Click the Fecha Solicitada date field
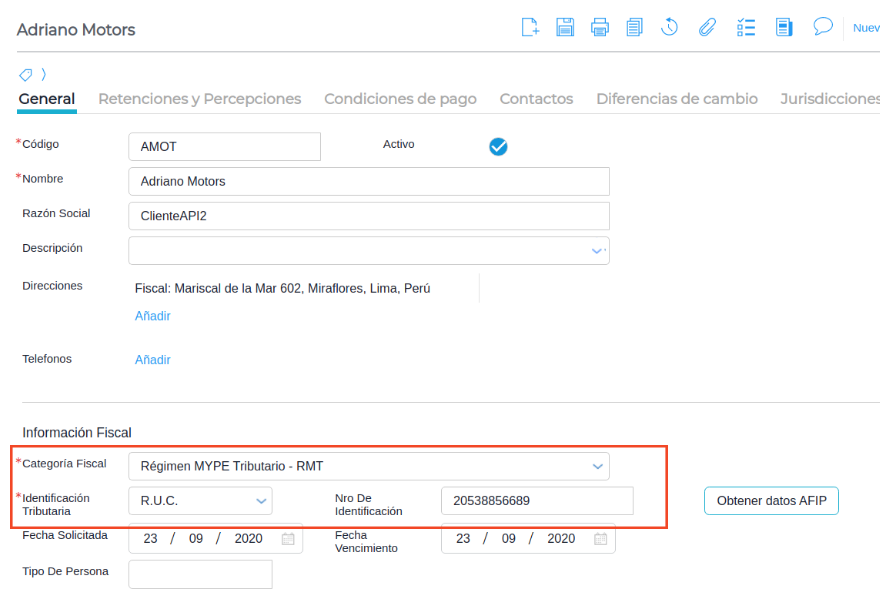Viewport: 896px width, 597px height. 215,539
